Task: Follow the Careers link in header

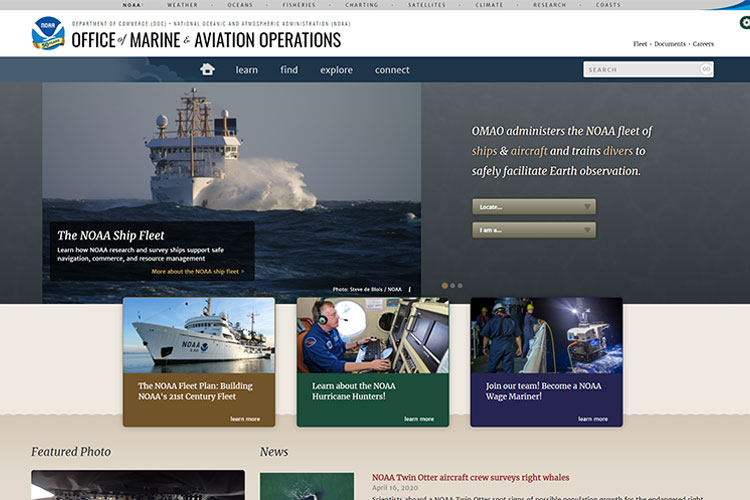Action: click(x=703, y=44)
